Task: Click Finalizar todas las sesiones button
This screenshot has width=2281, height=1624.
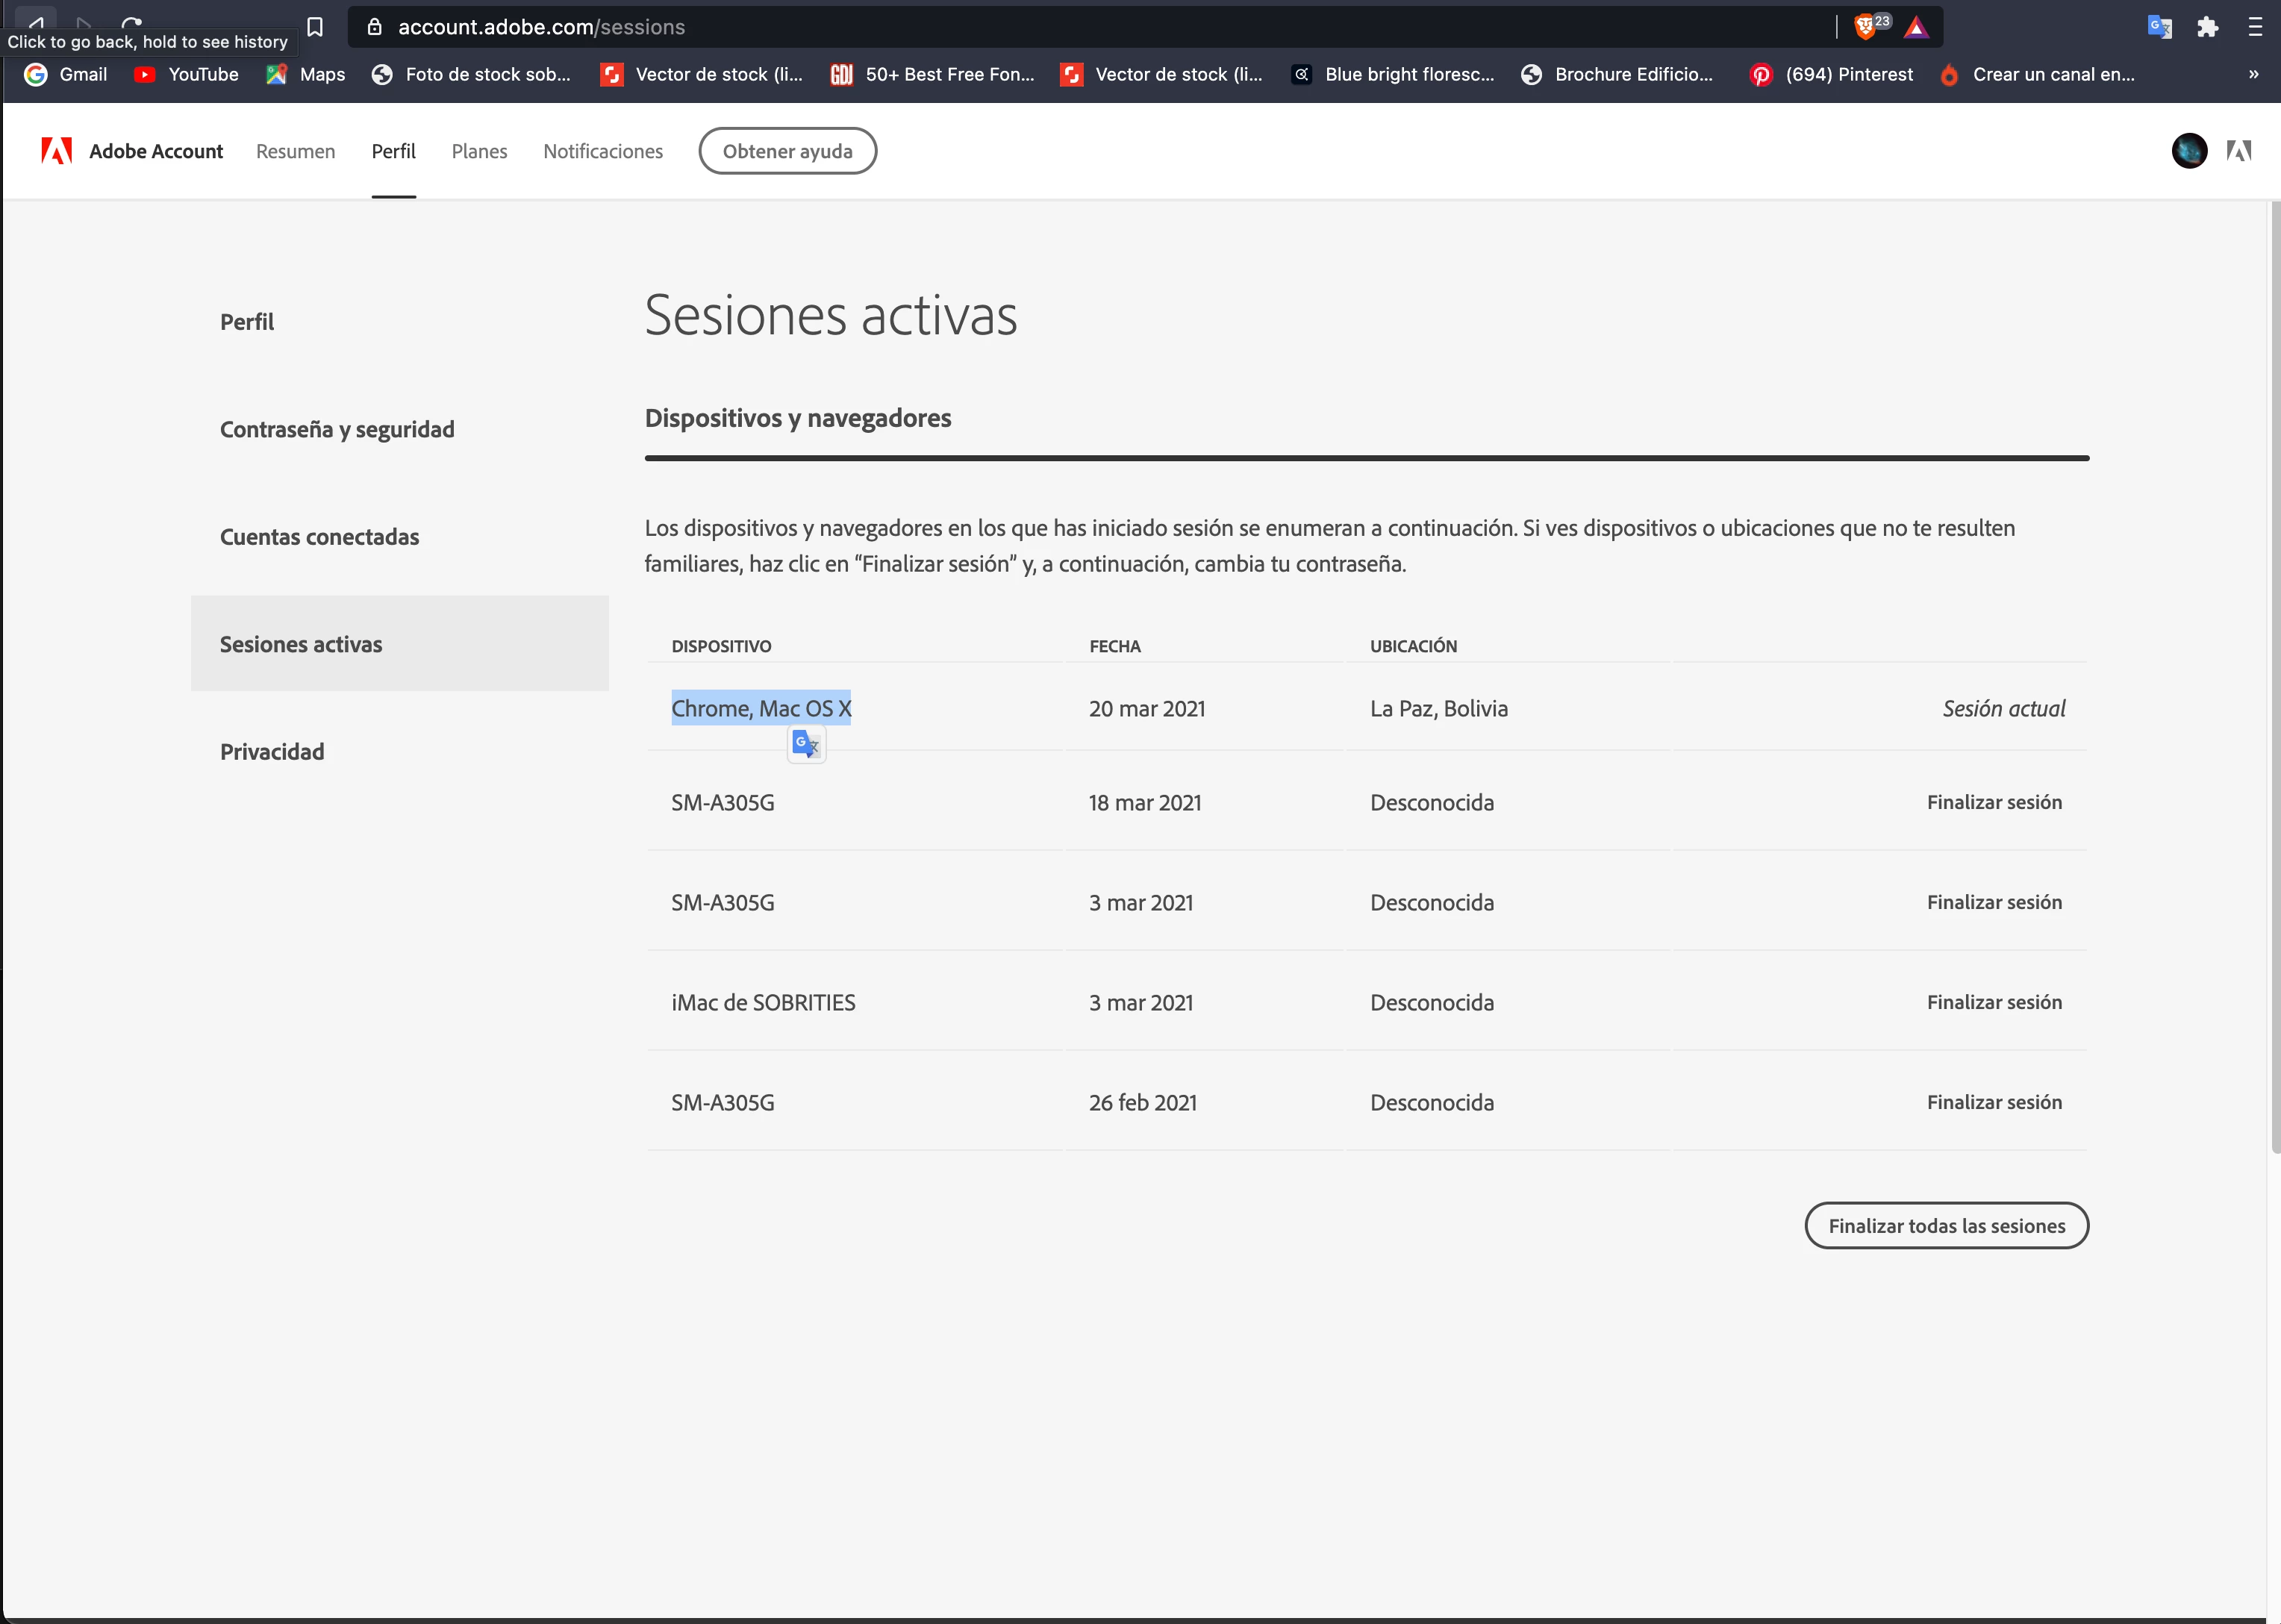Action: (x=1946, y=1226)
